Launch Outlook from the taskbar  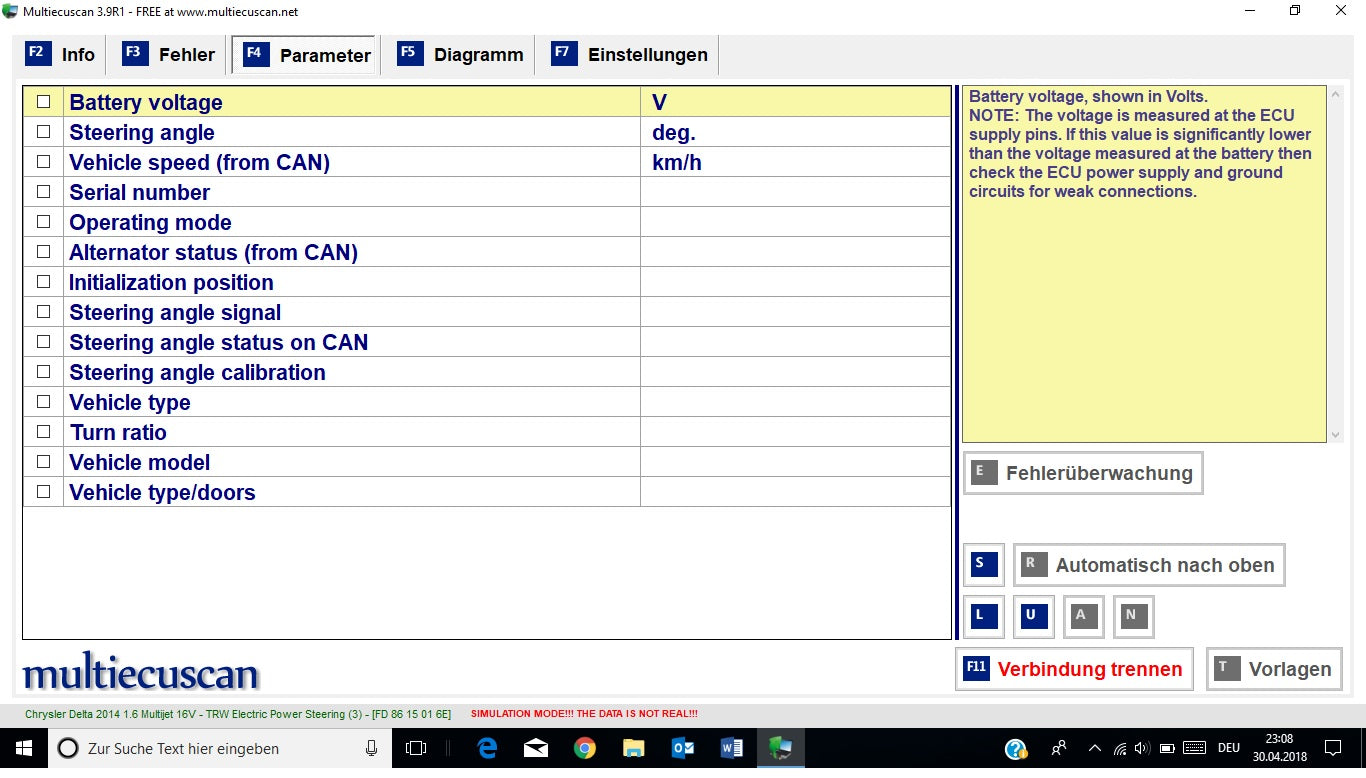pos(683,748)
